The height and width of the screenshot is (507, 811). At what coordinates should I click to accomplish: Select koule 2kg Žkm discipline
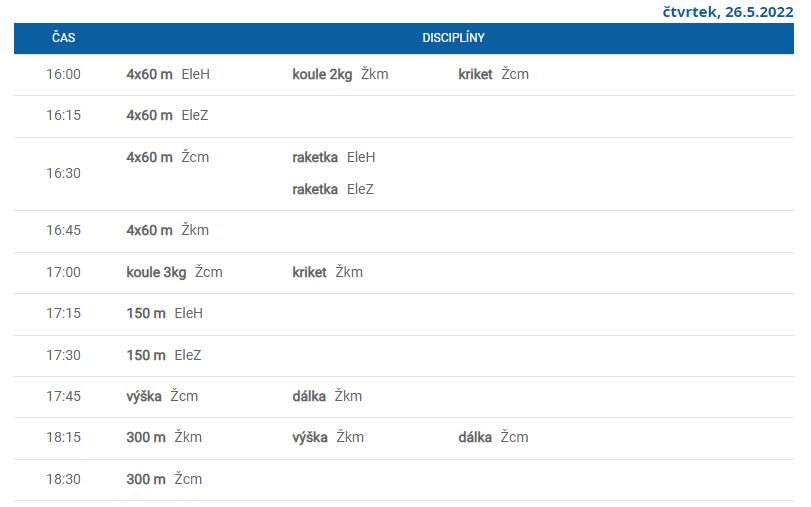click(340, 74)
